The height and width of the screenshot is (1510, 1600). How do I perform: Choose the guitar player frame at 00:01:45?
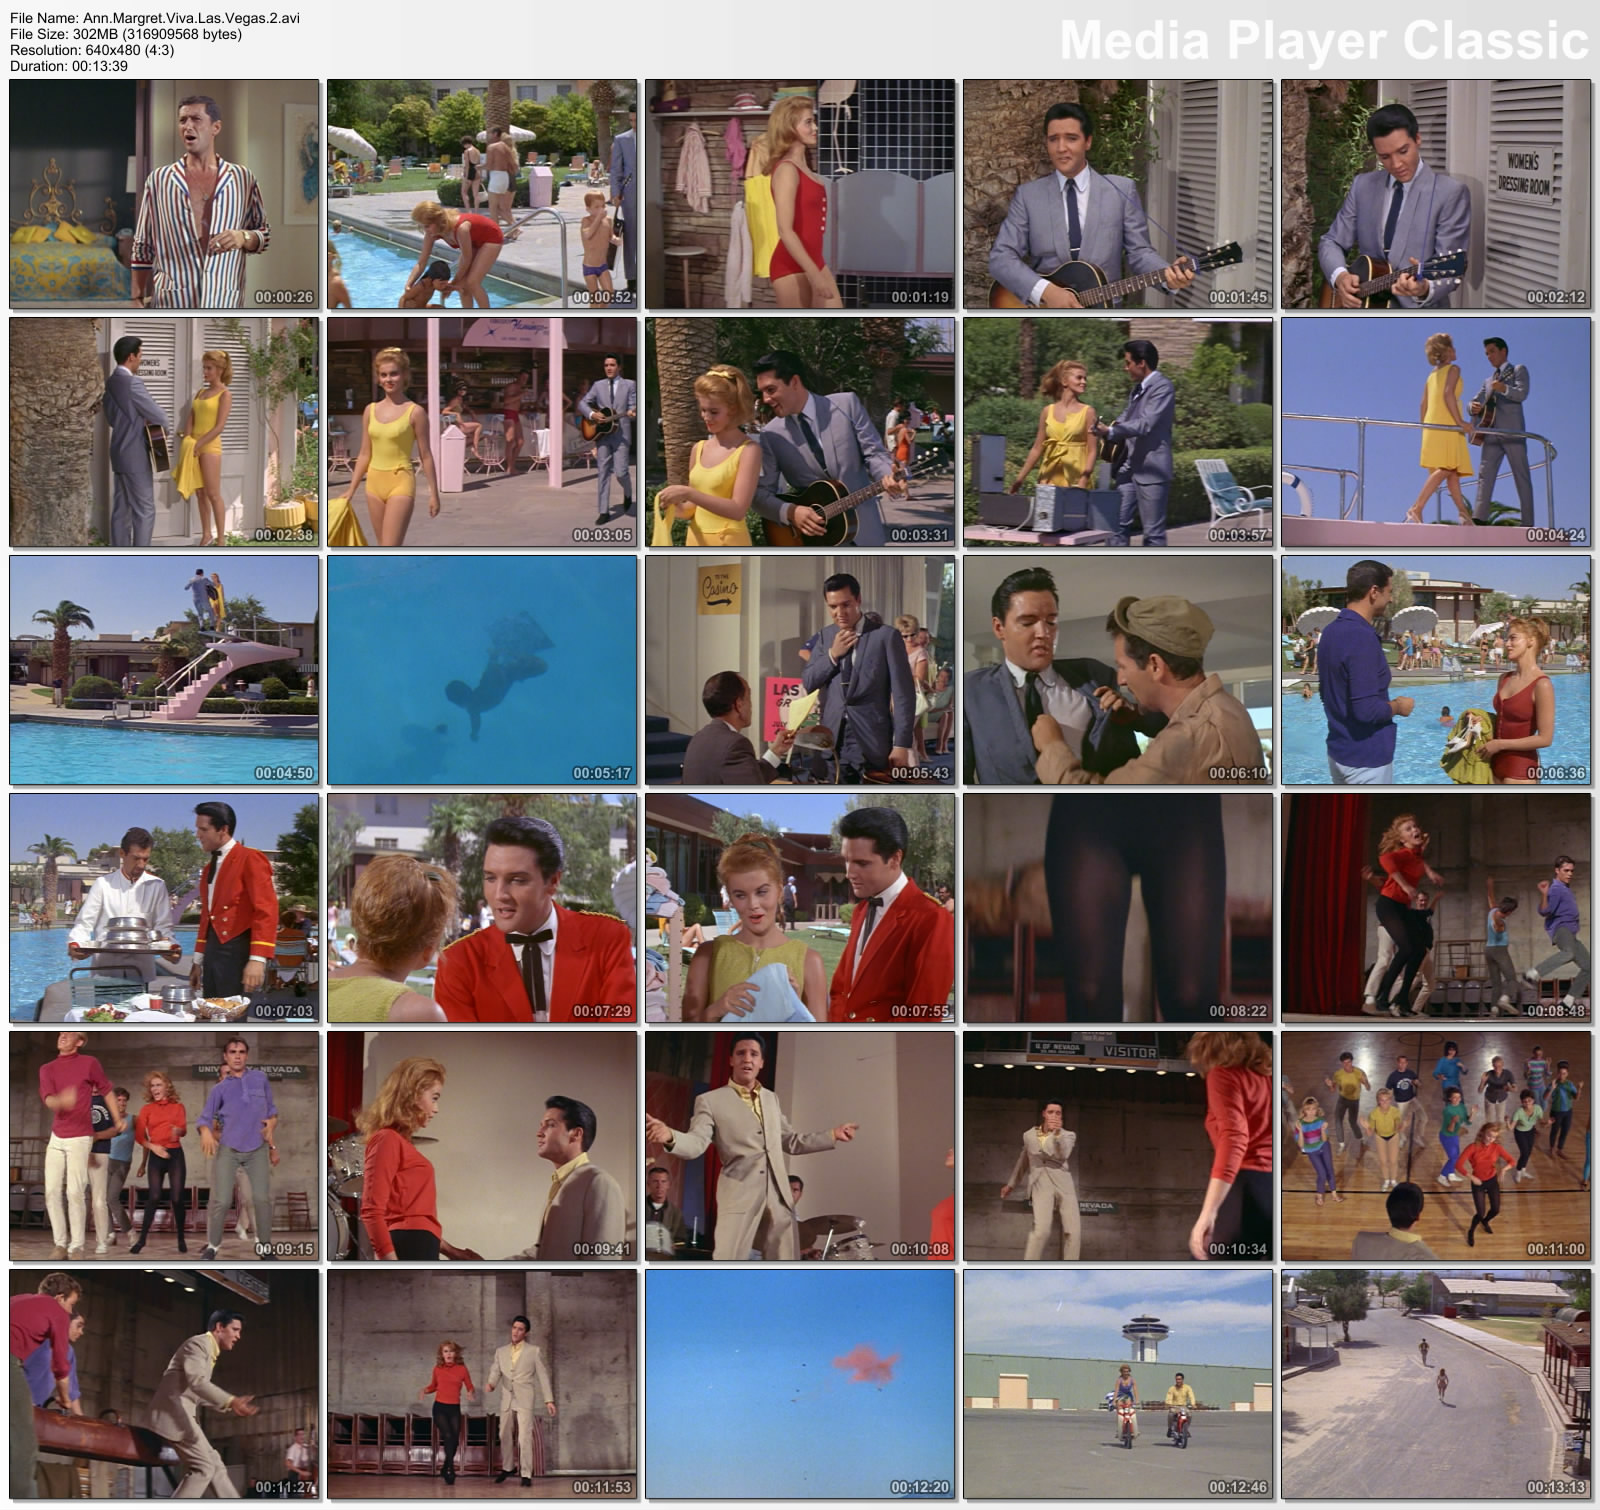pos(1118,194)
